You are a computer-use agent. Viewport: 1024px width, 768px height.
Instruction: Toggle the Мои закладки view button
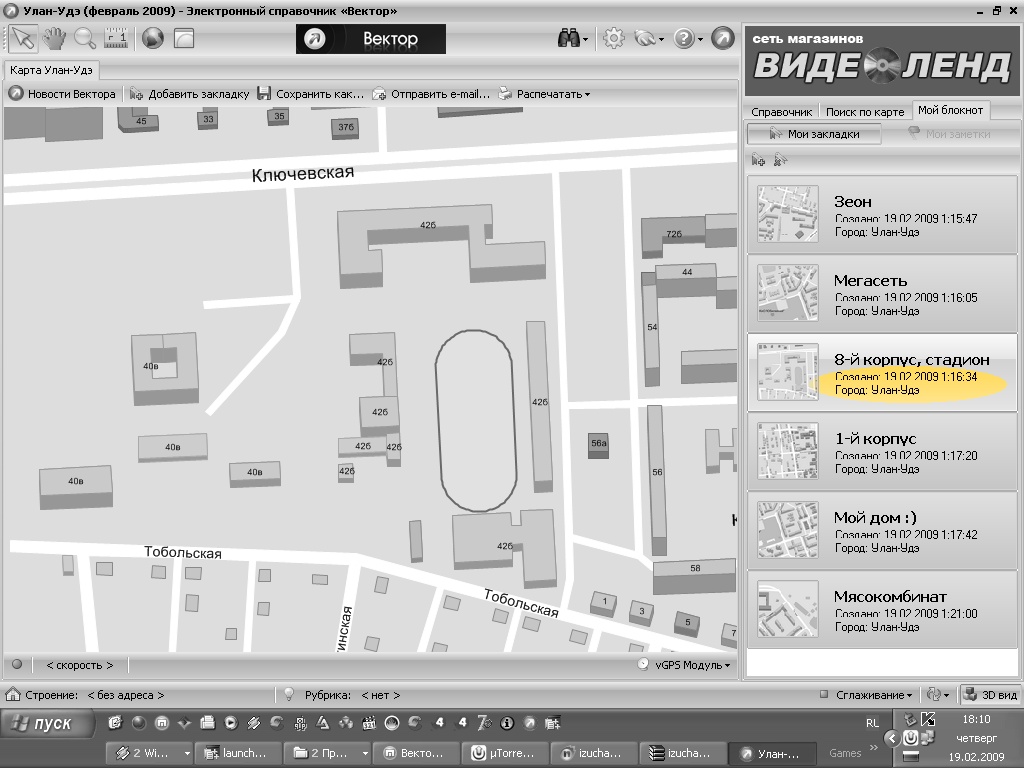pos(814,134)
